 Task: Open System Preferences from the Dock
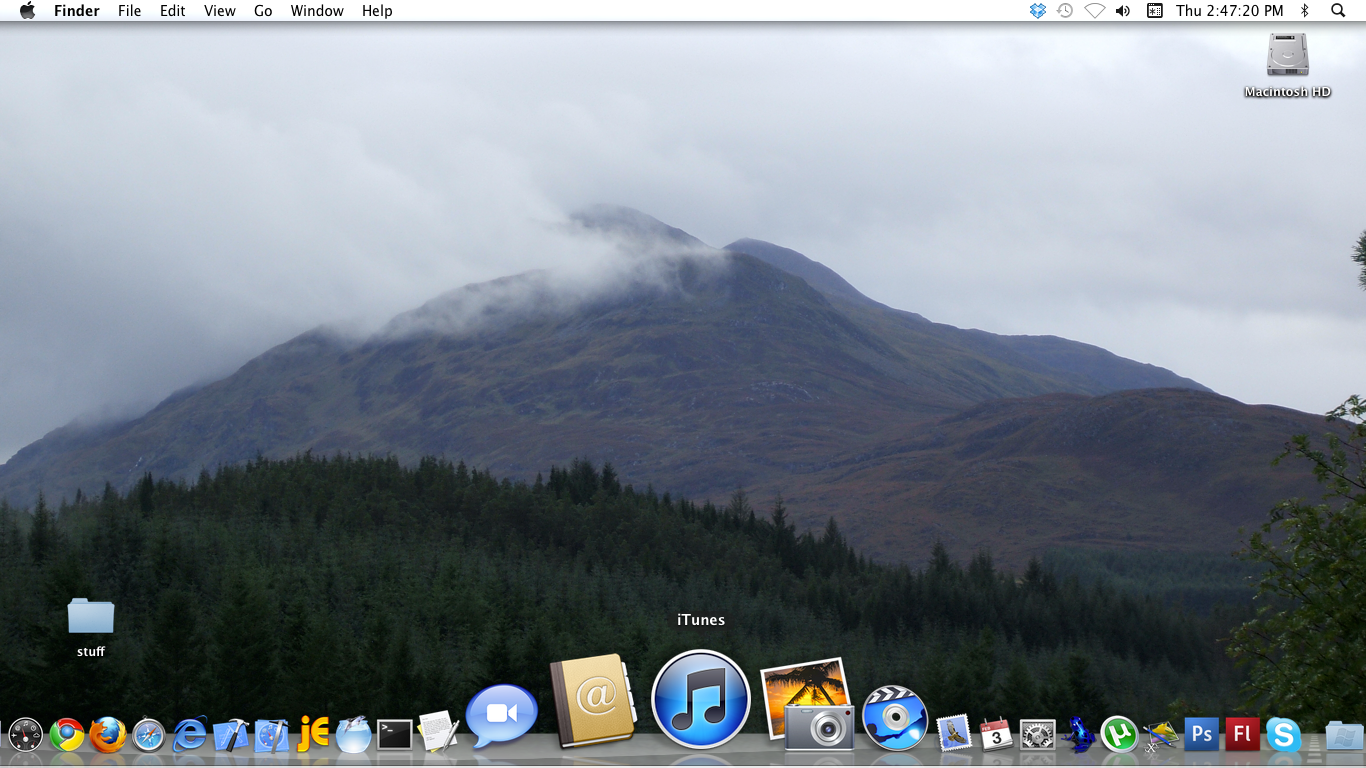tap(1037, 735)
